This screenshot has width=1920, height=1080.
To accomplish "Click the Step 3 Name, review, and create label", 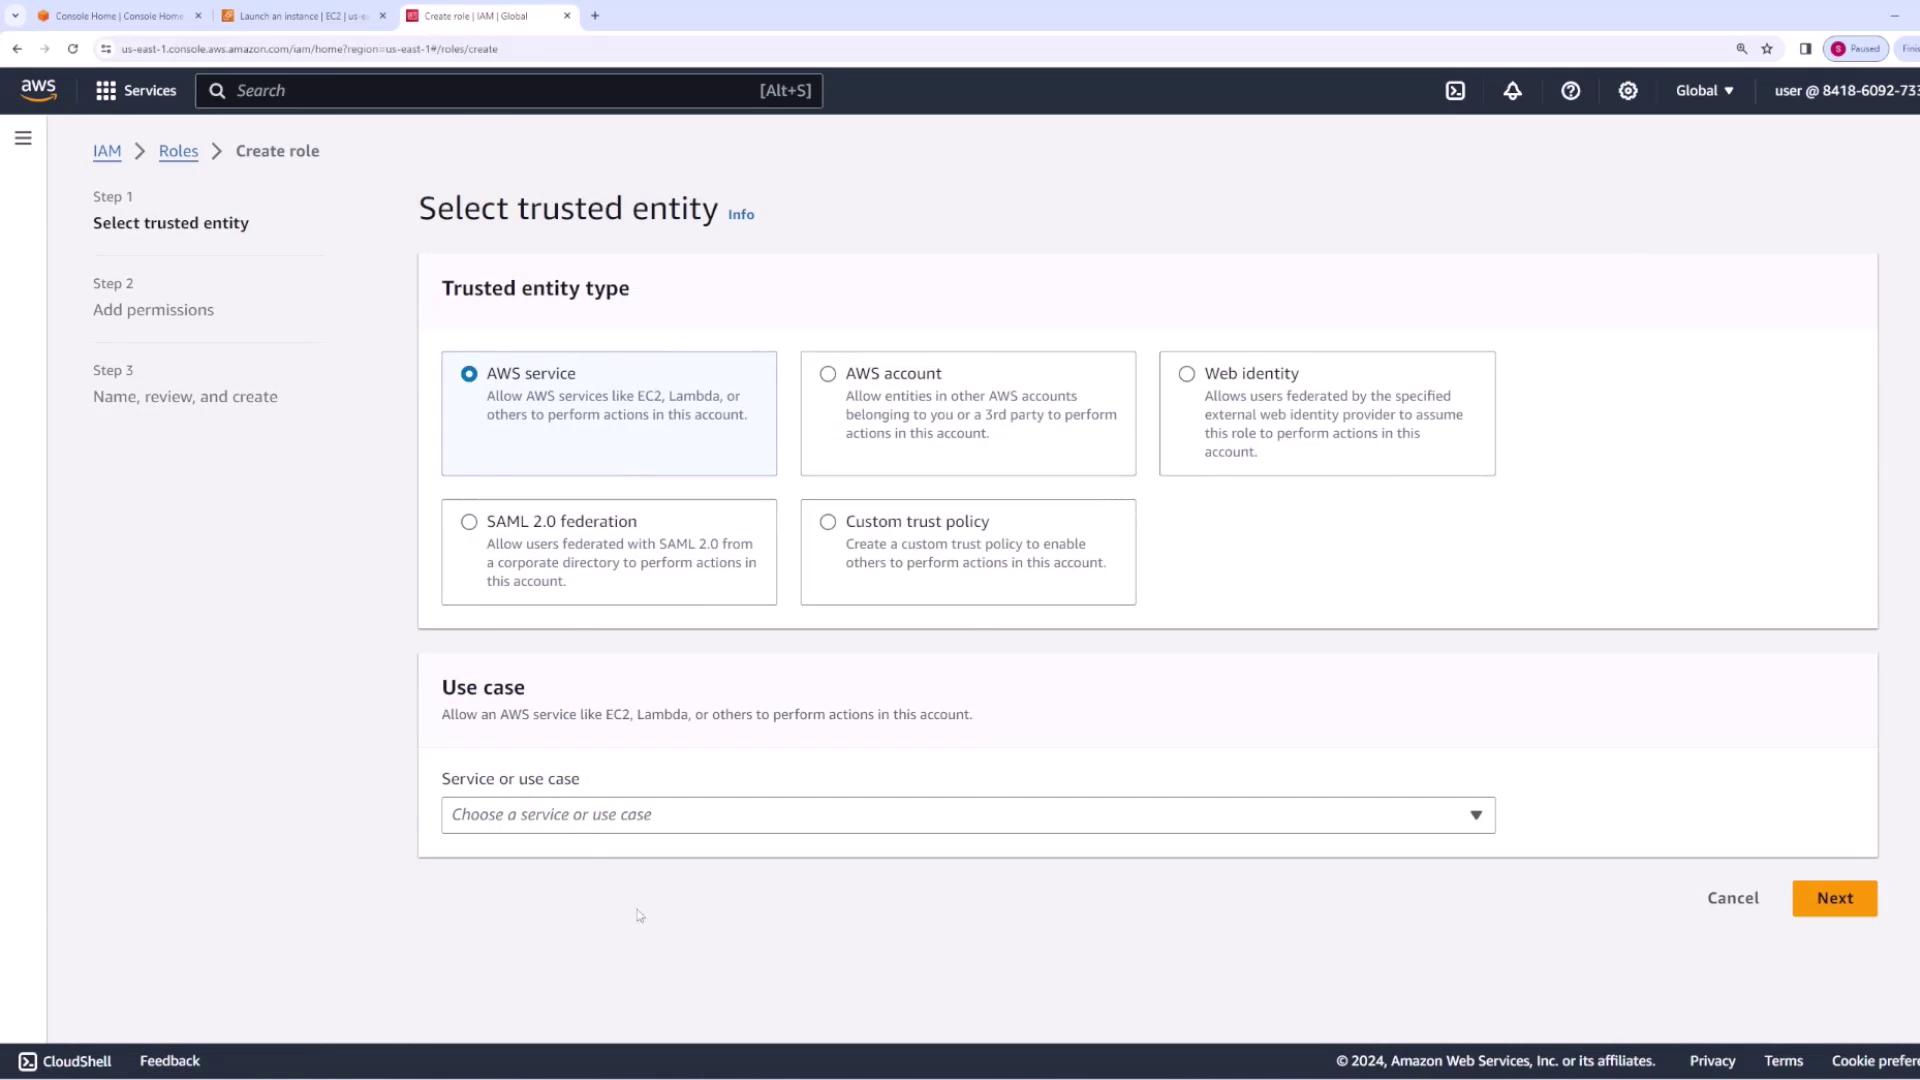I will click(185, 397).
